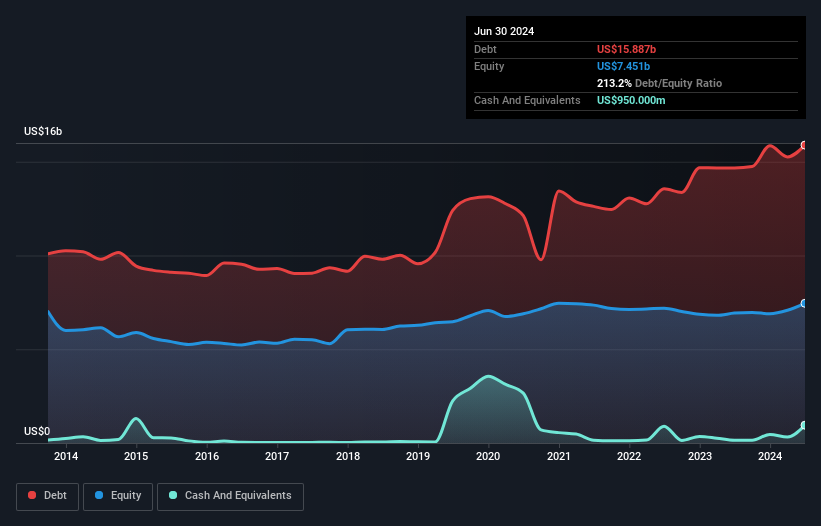Click the US$950.000m cash value

click(631, 100)
